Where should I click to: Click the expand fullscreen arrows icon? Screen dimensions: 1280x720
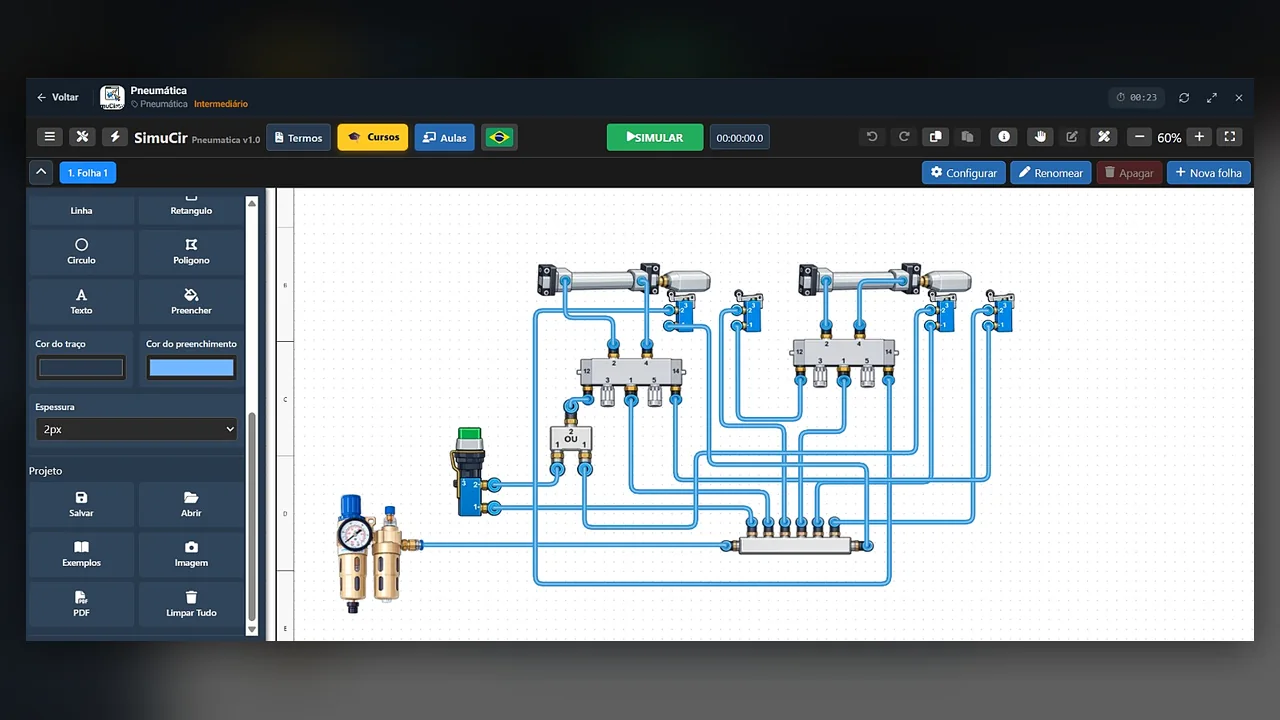coord(1212,98)
